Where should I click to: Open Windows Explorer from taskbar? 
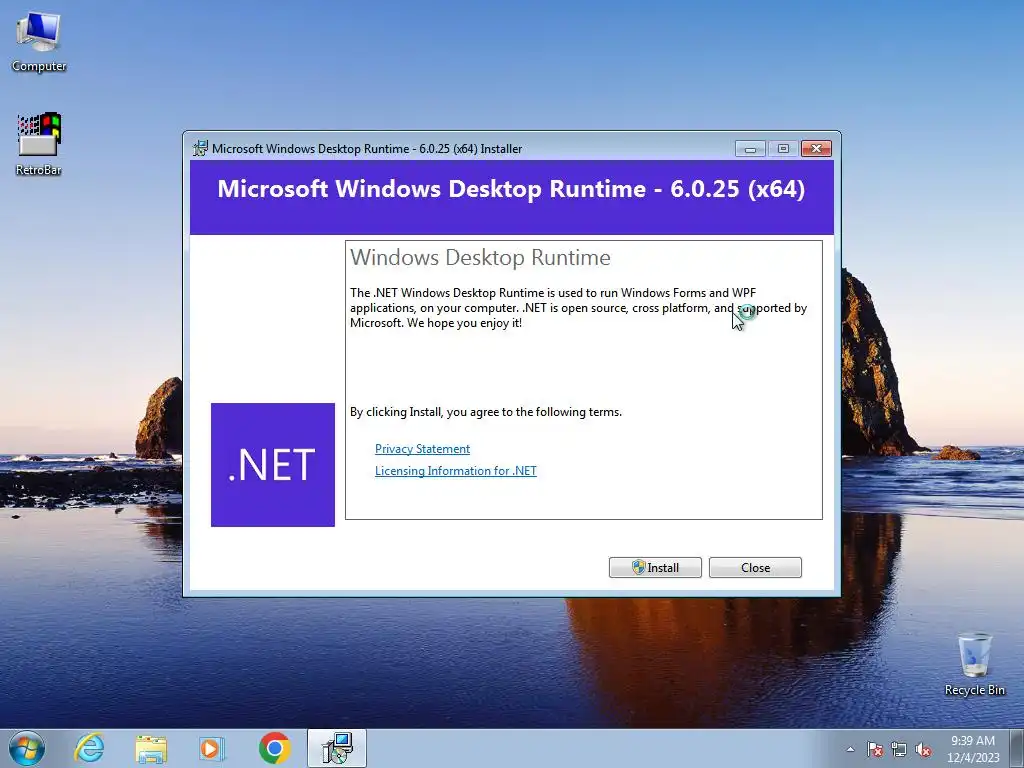[151, 748]
